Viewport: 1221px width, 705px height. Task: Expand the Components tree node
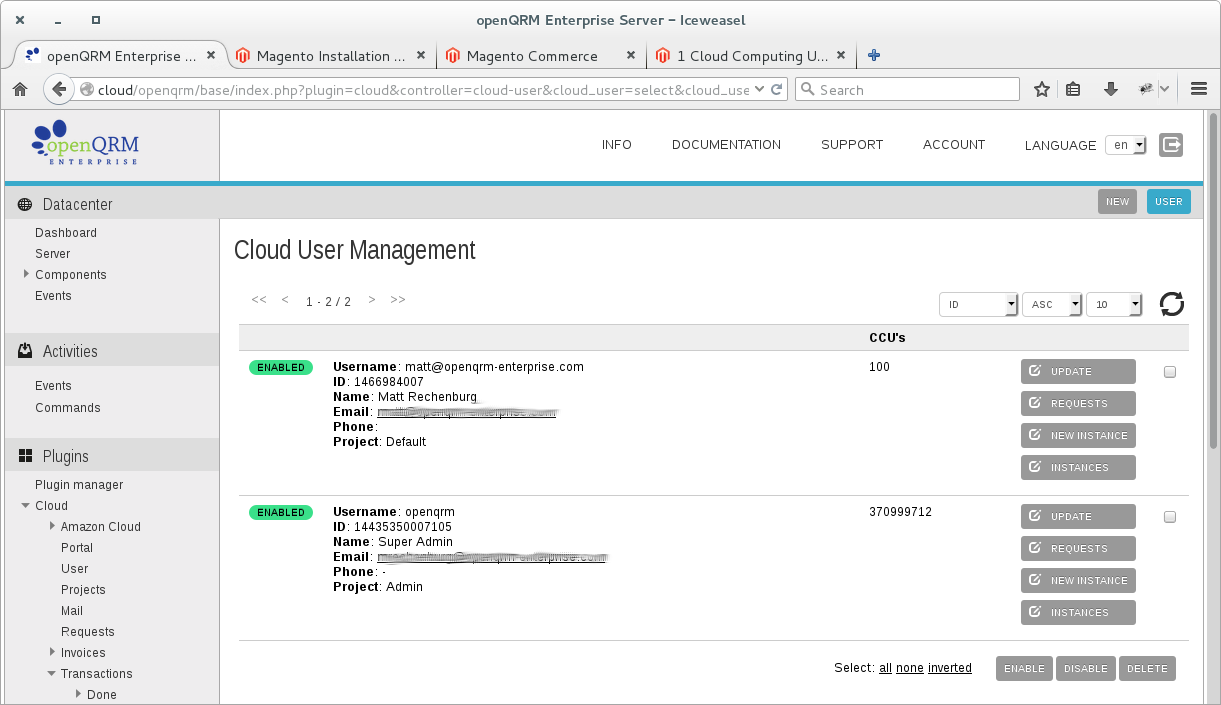[26, 274]
